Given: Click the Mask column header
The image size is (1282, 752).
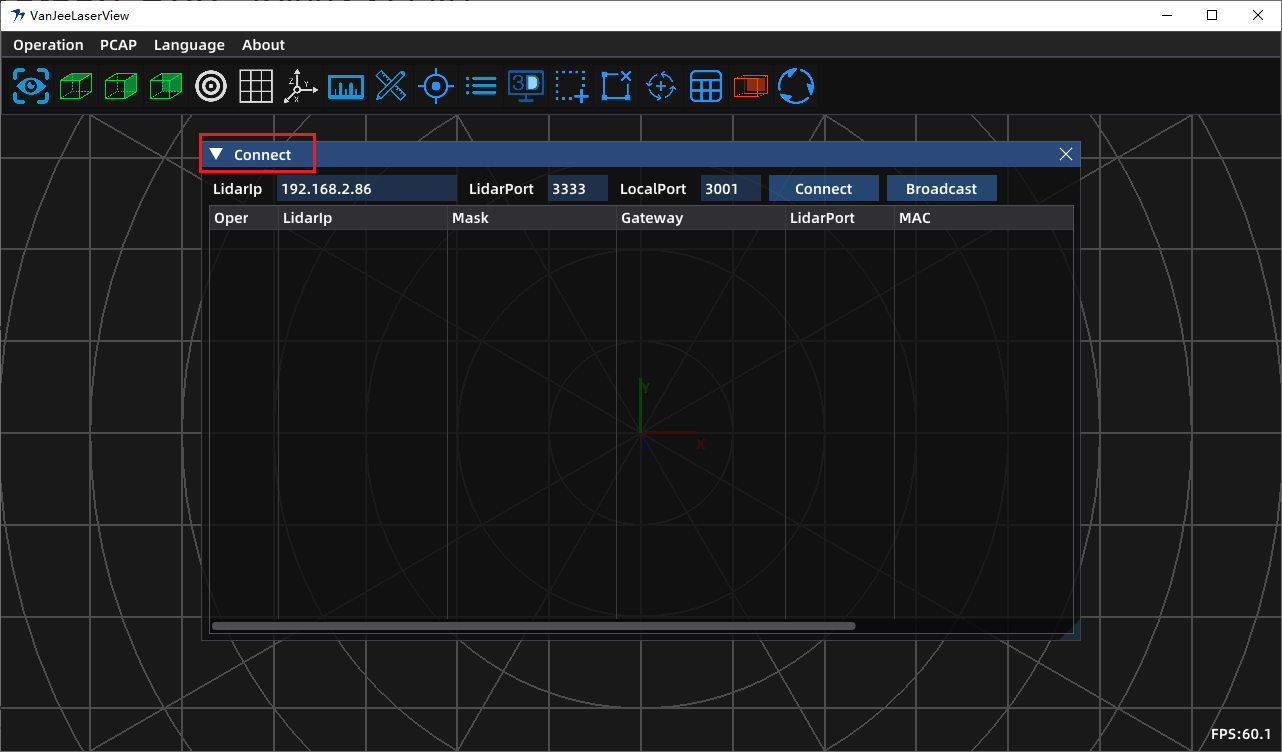Looking at the screenshot, I should (532, 218).
